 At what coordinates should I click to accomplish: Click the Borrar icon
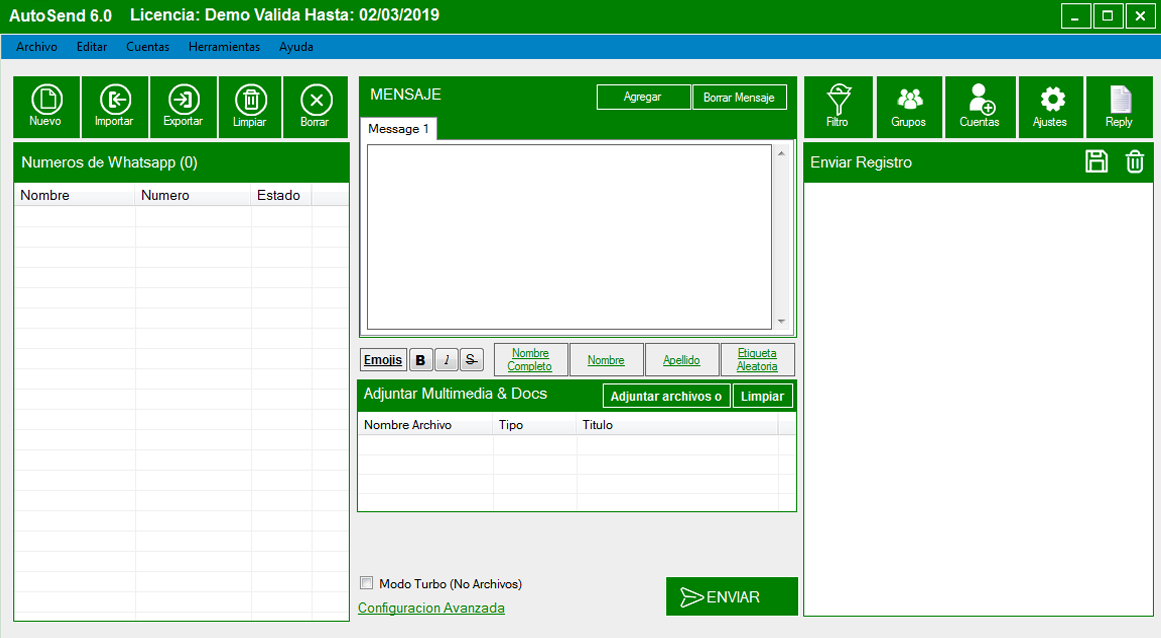[x=315, y=107]
